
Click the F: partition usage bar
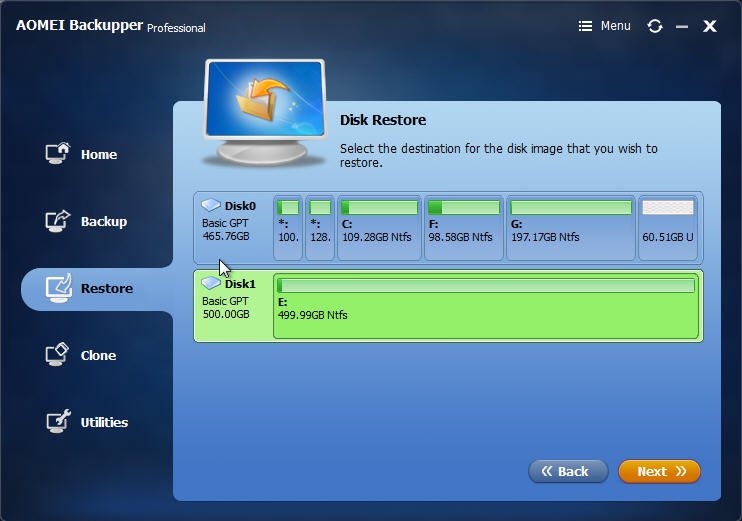(464, 207)
